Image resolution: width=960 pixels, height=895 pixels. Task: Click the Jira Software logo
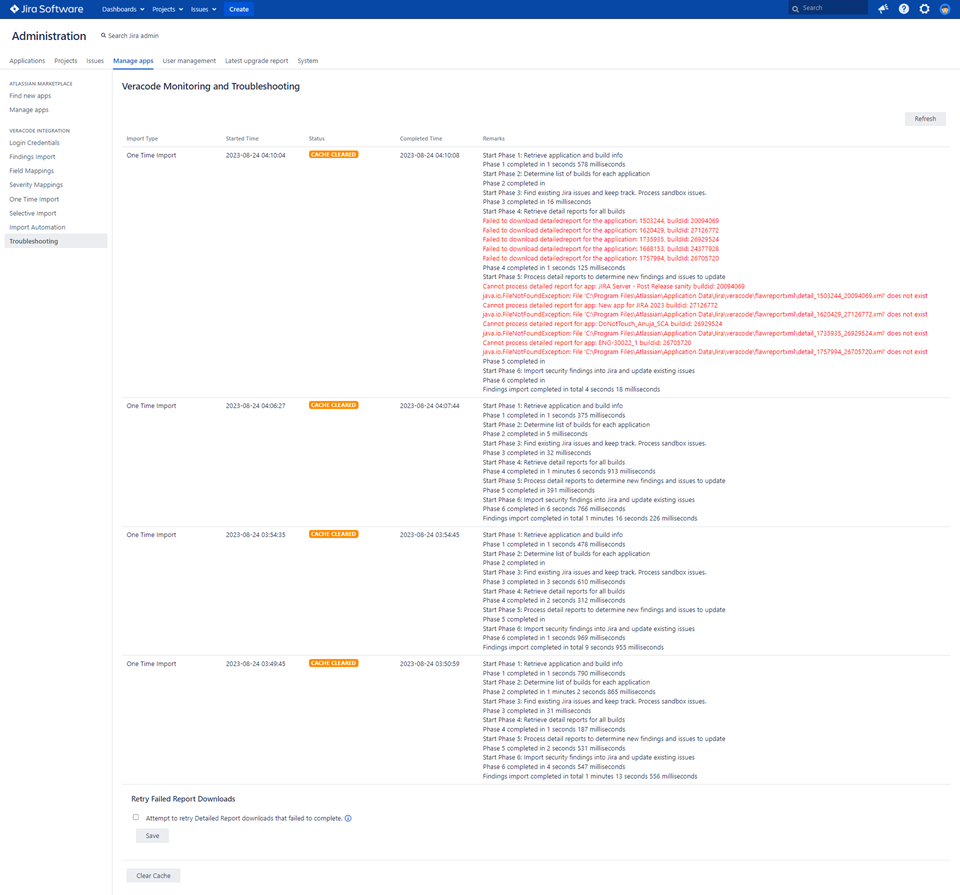(47, 9)
